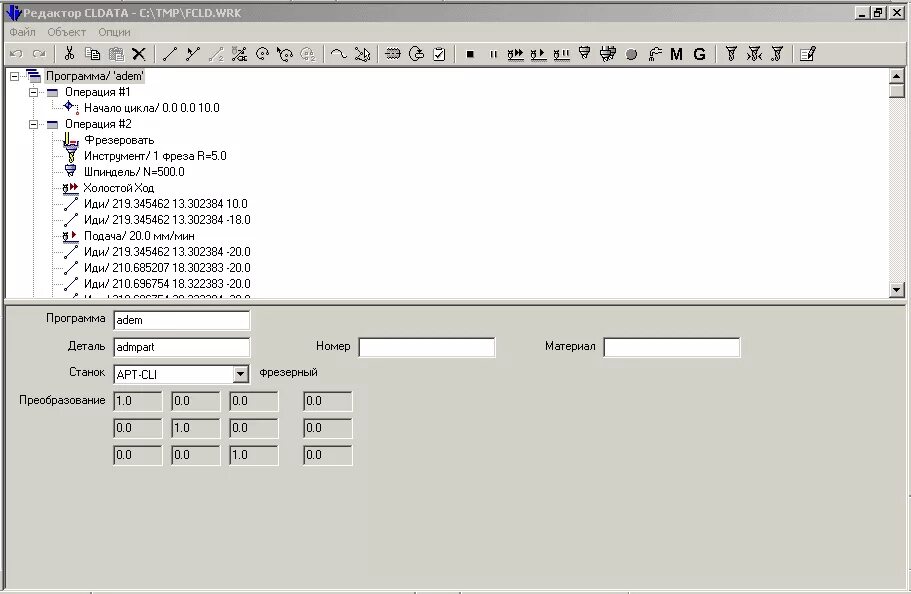Insert feed rate command icon
The width and height of the screenshot is (911, 594).
point(539,54)
